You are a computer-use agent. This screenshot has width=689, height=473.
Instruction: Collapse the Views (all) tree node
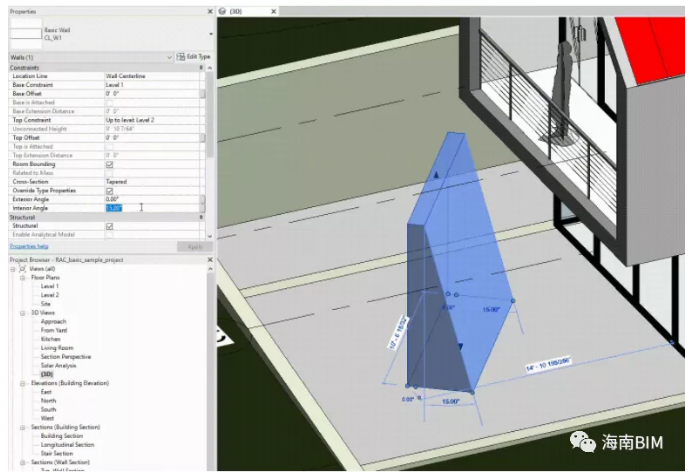pyautogui.click(x=13, y=269)
